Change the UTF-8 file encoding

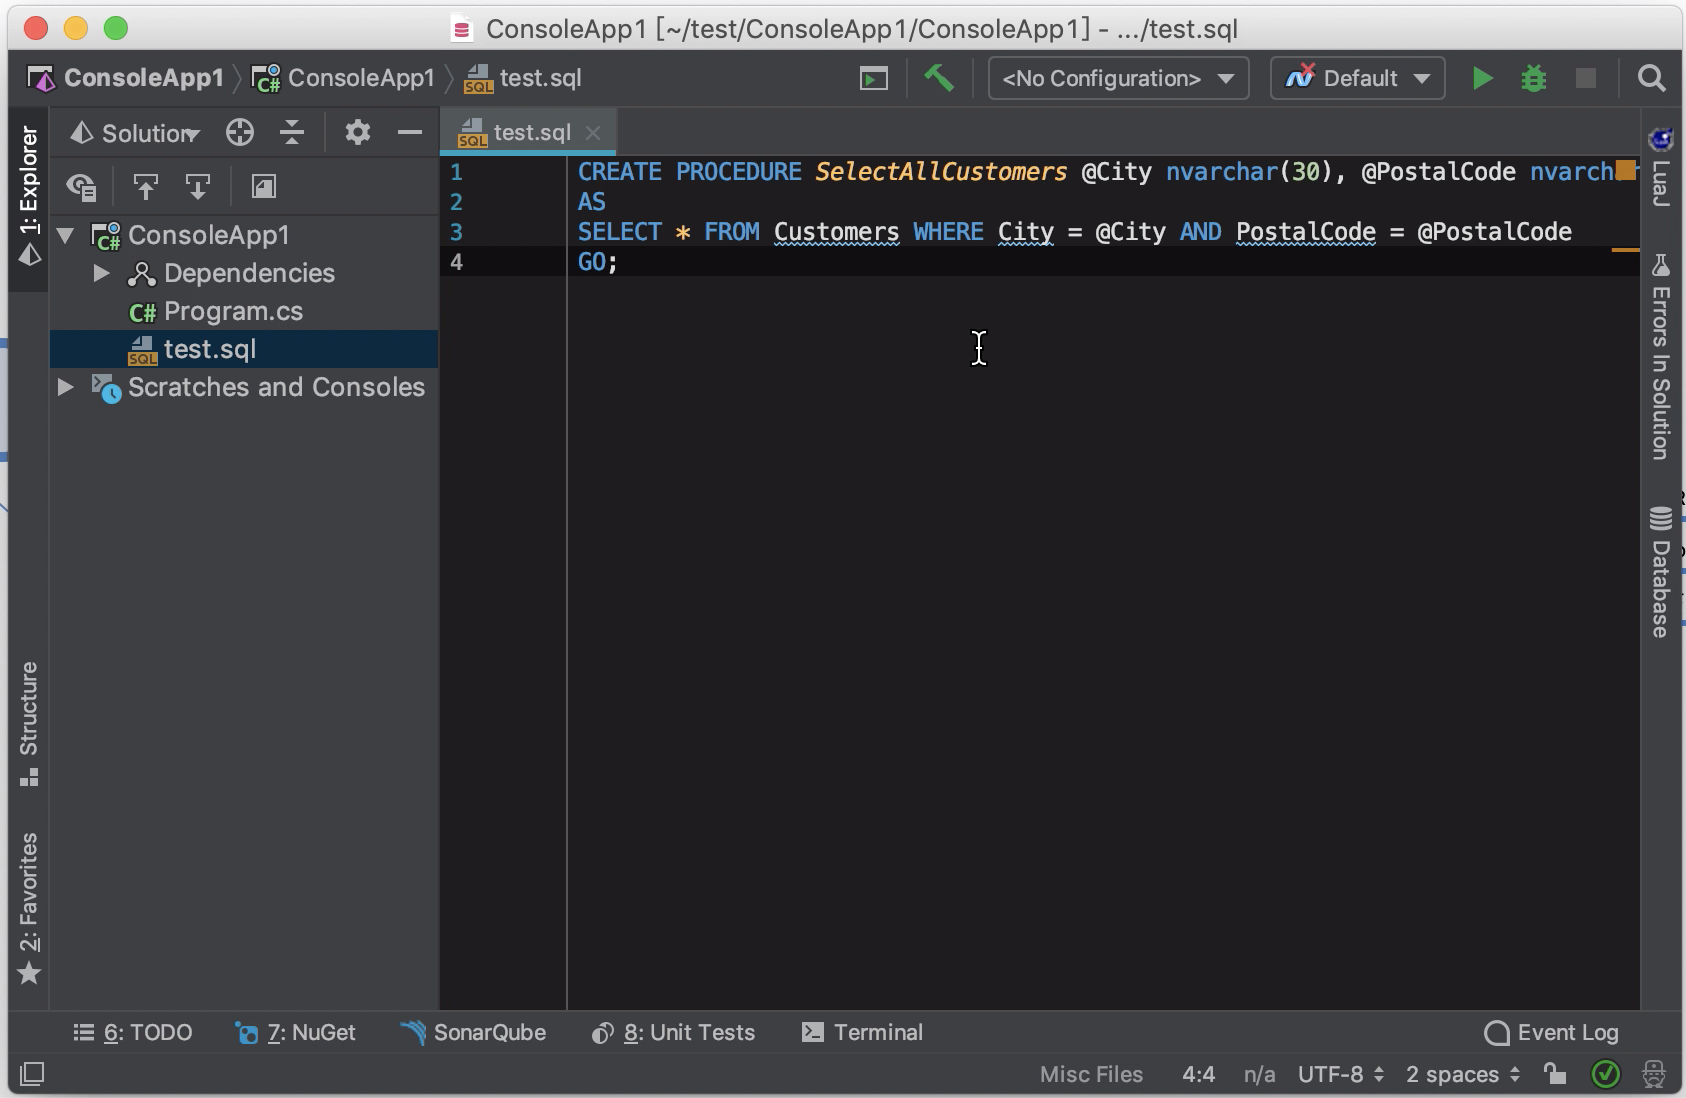coord(1341,1074)
